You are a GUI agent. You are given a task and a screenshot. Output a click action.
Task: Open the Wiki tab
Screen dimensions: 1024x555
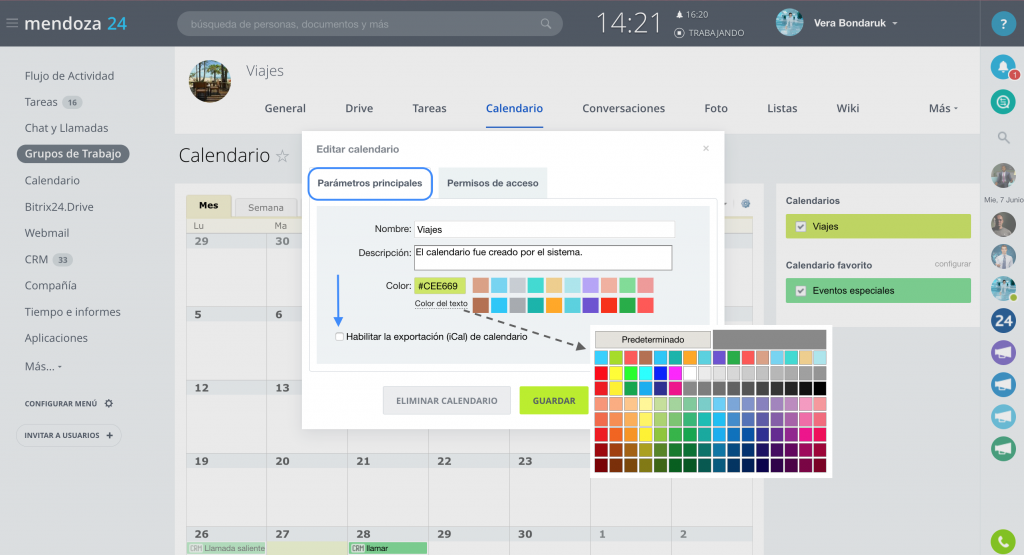click(848, 108)
